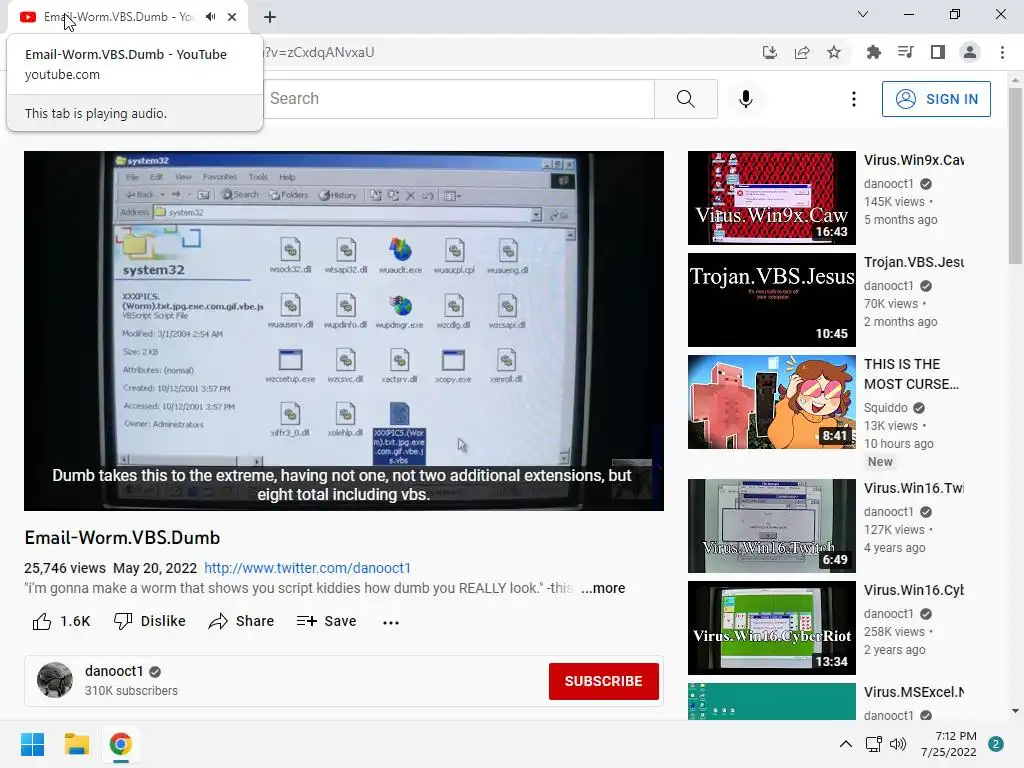Click the red SUBSCRIBE button
The height and width of the screenshot is (768, 1024).
603,681
